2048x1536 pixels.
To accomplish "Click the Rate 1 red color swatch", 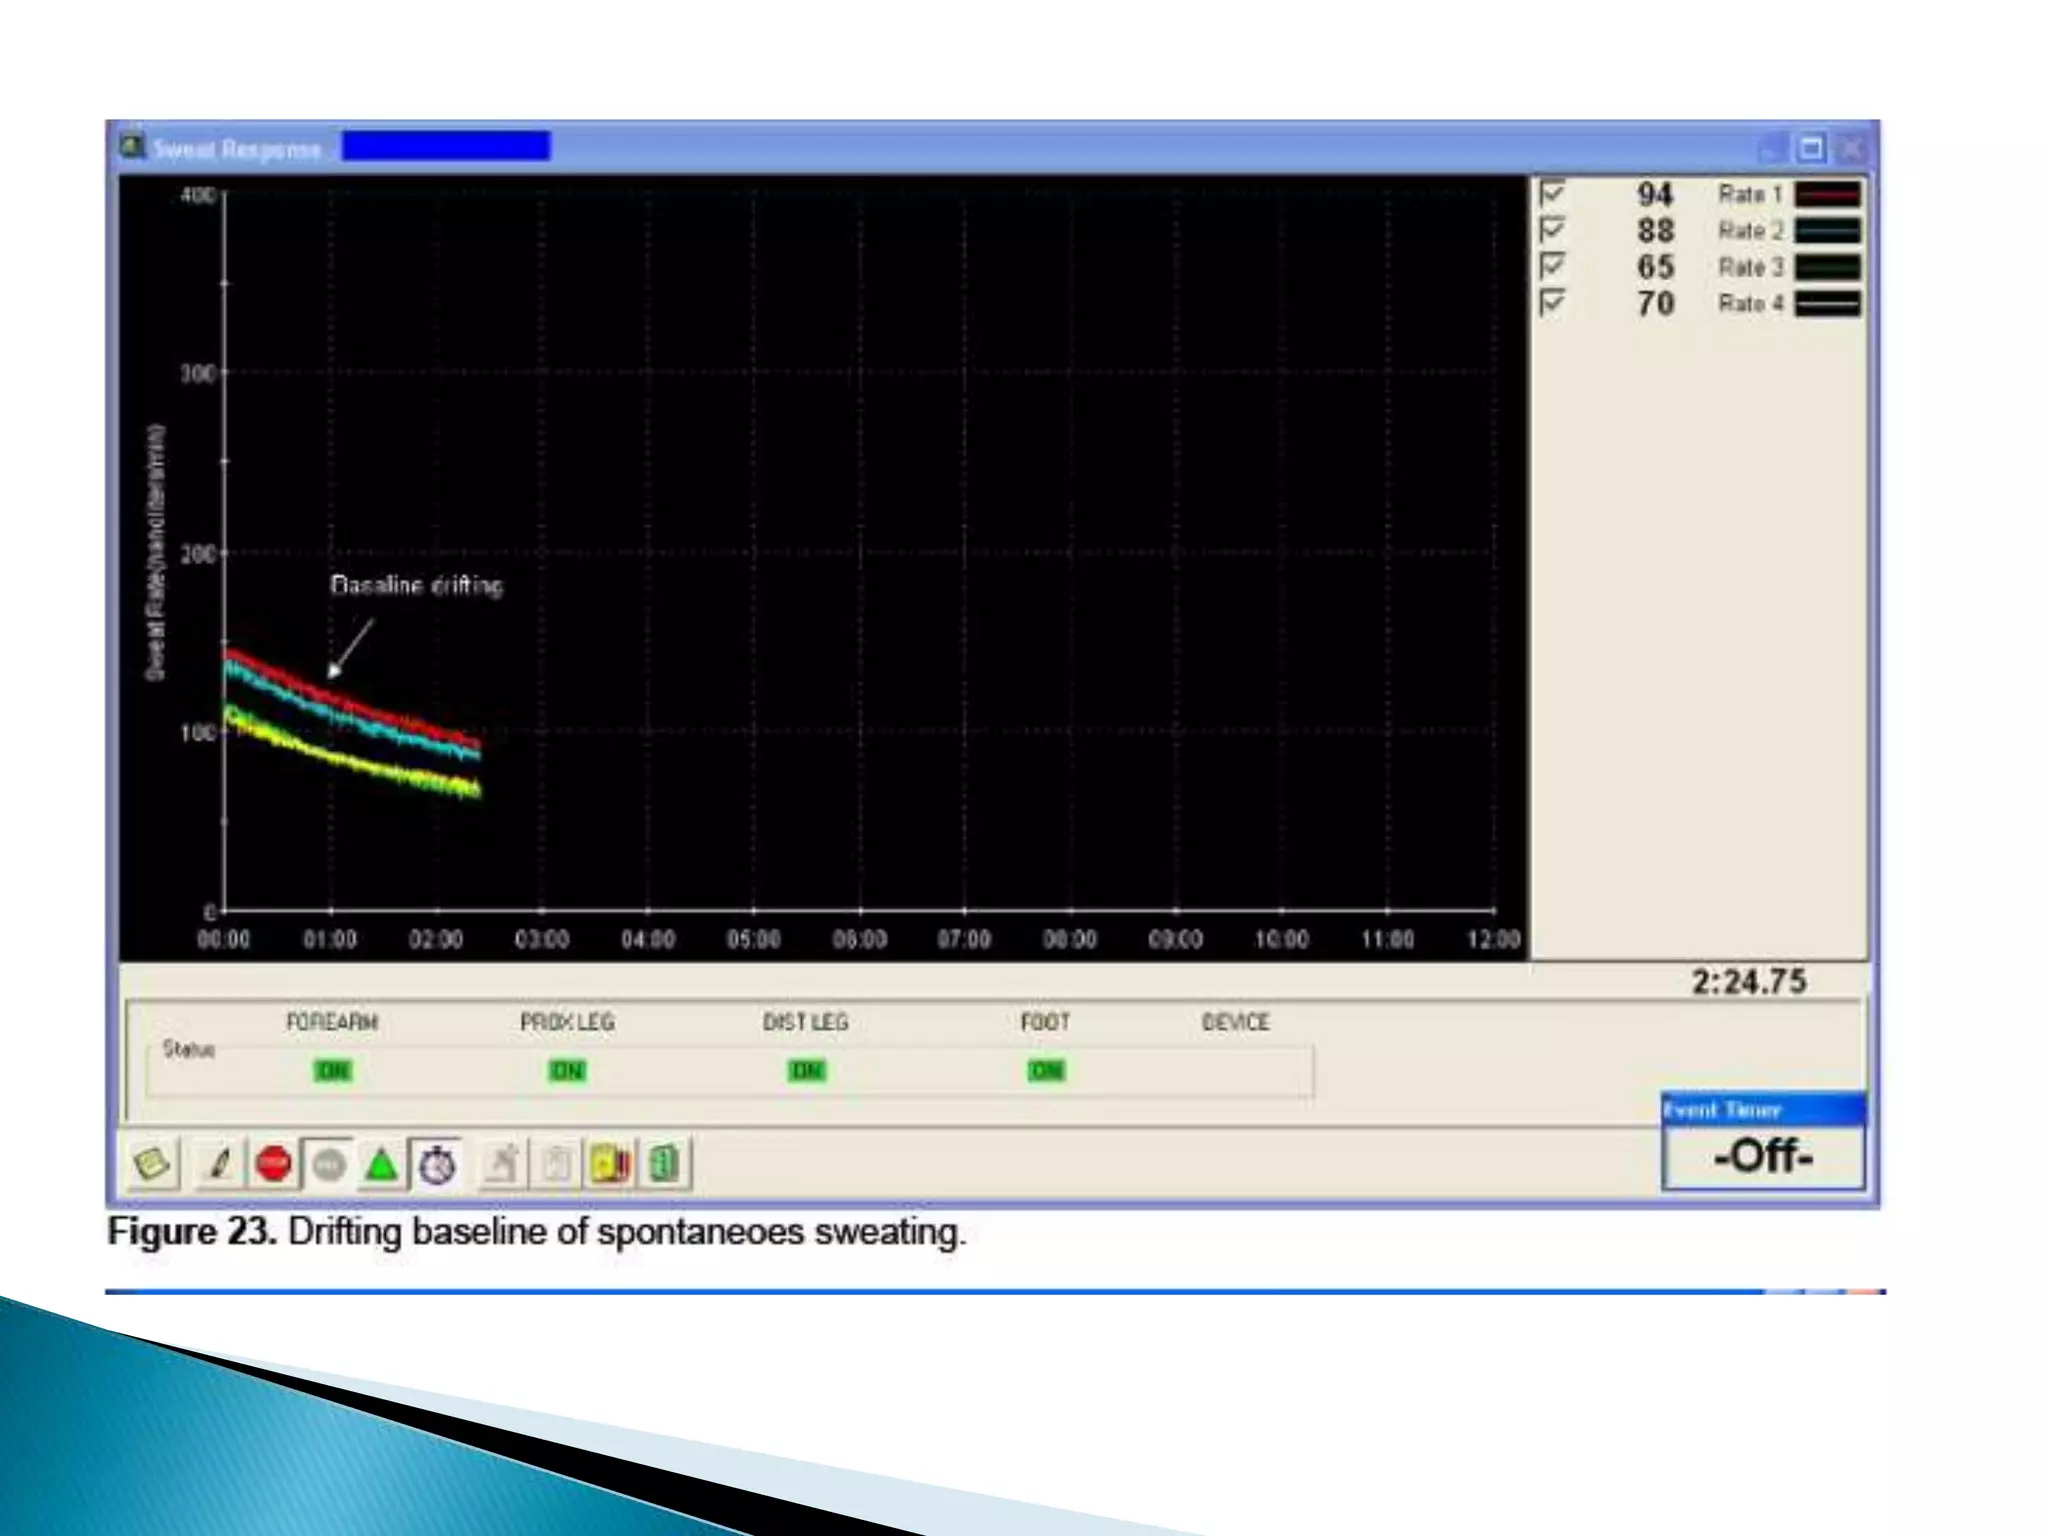I will (x=1827, y=193).
